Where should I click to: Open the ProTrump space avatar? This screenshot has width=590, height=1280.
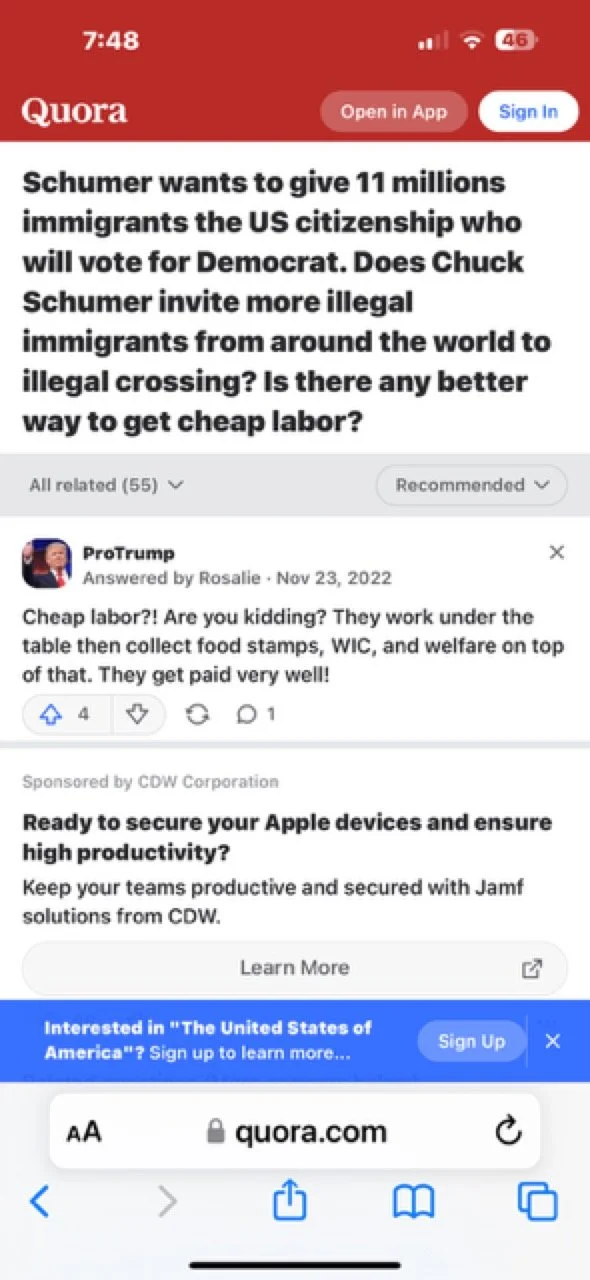[47, 564]
